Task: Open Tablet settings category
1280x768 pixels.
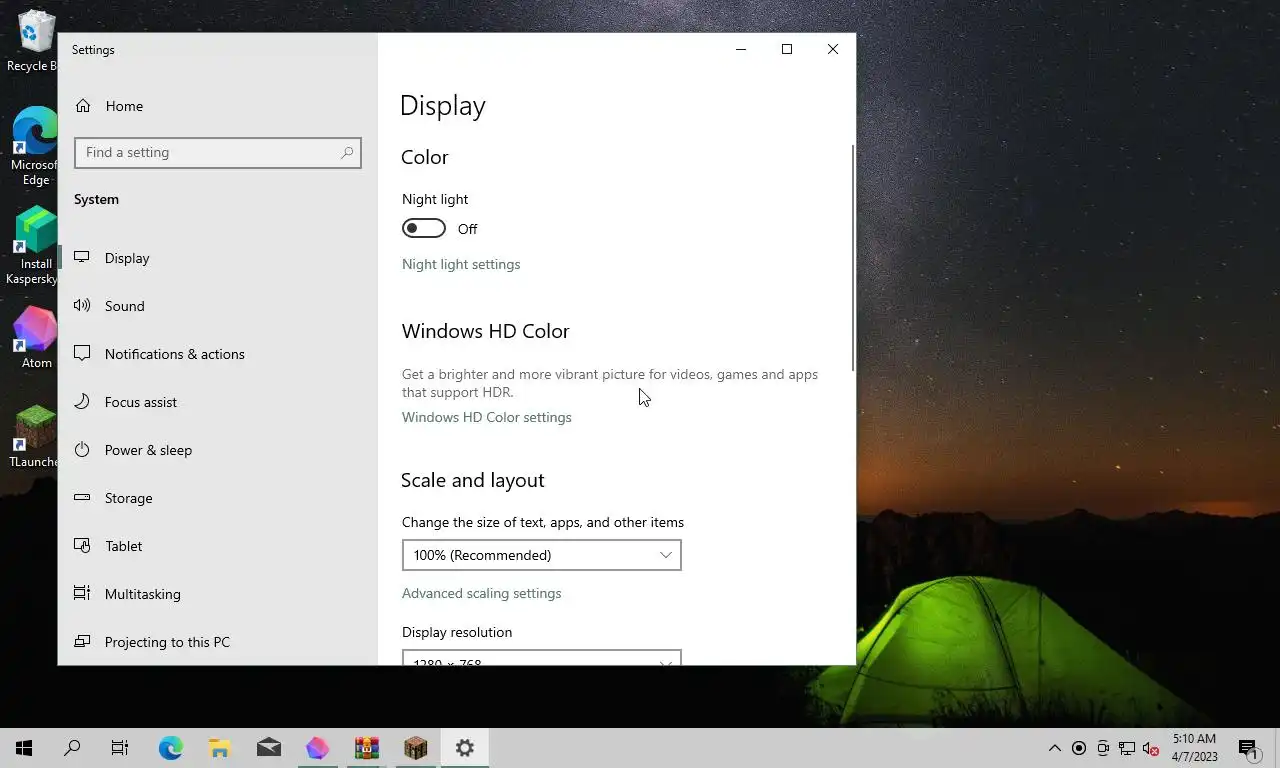Action: click(x=218, y=546)
